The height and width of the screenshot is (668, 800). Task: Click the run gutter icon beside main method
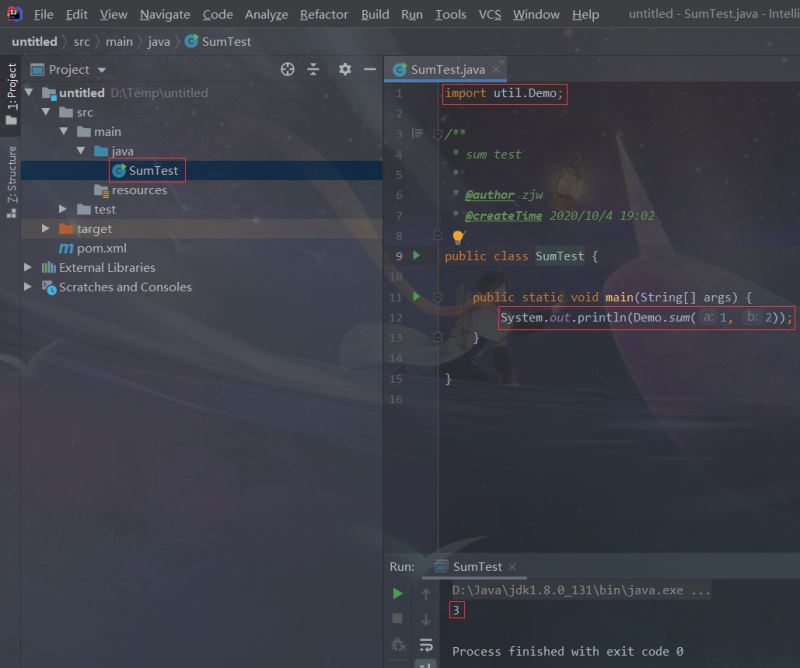click(416, 296)
